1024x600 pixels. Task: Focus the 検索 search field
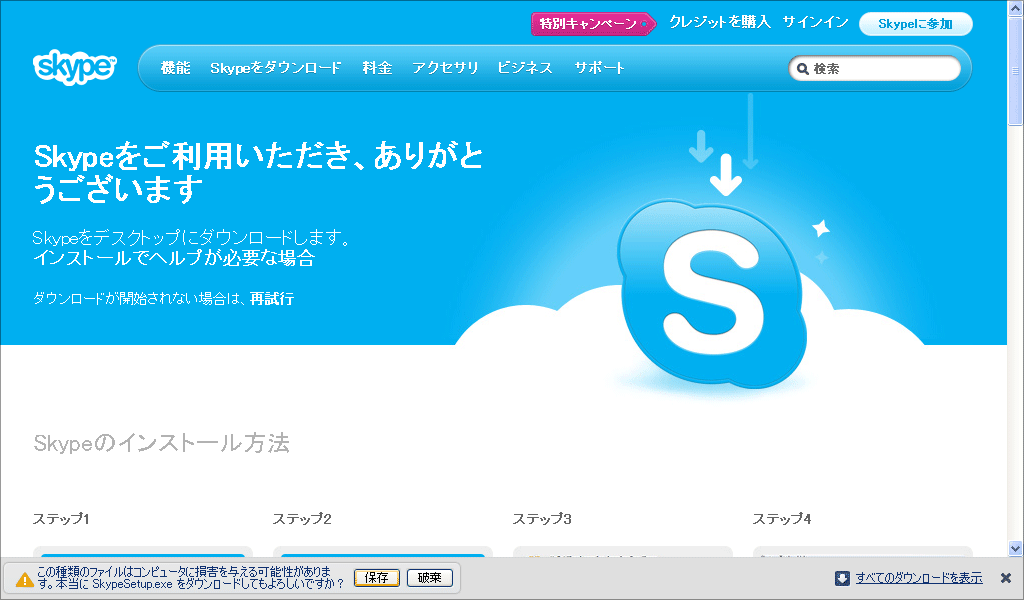[x=875, y=69]
